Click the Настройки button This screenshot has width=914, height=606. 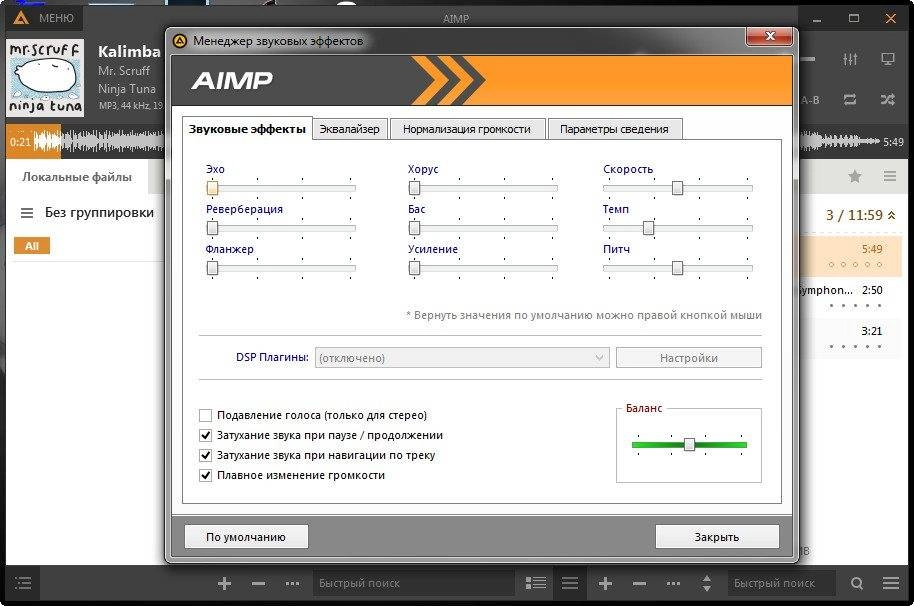click(x=689, y=358)
